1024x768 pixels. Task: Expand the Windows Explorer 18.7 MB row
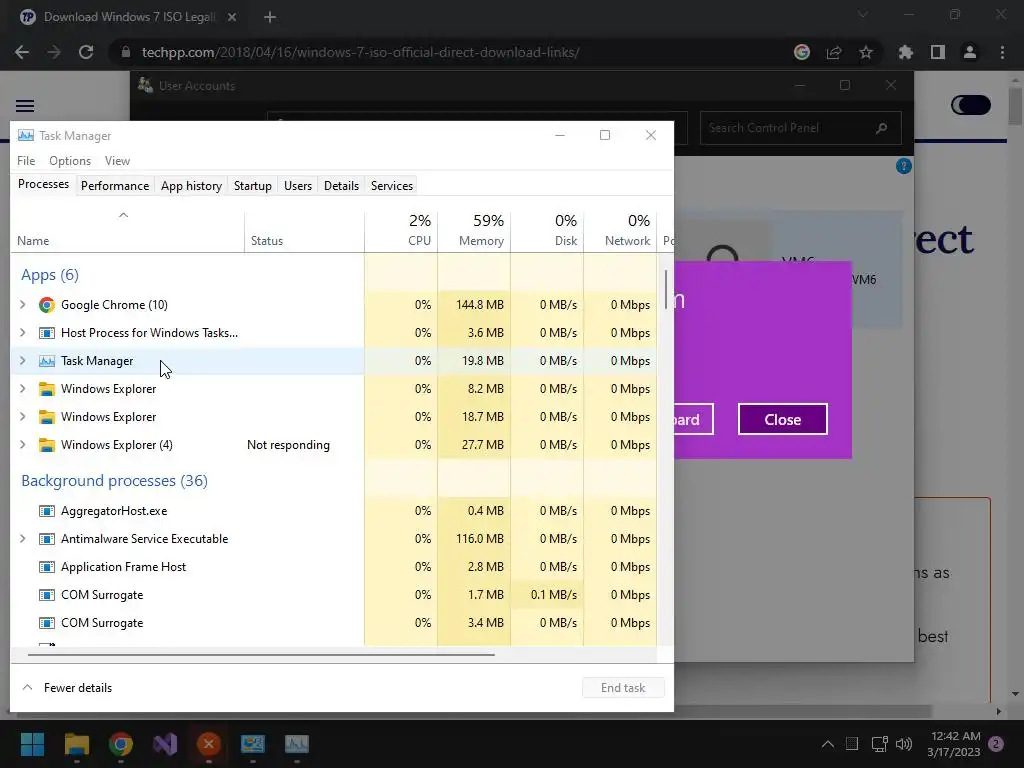click(23, 417)
